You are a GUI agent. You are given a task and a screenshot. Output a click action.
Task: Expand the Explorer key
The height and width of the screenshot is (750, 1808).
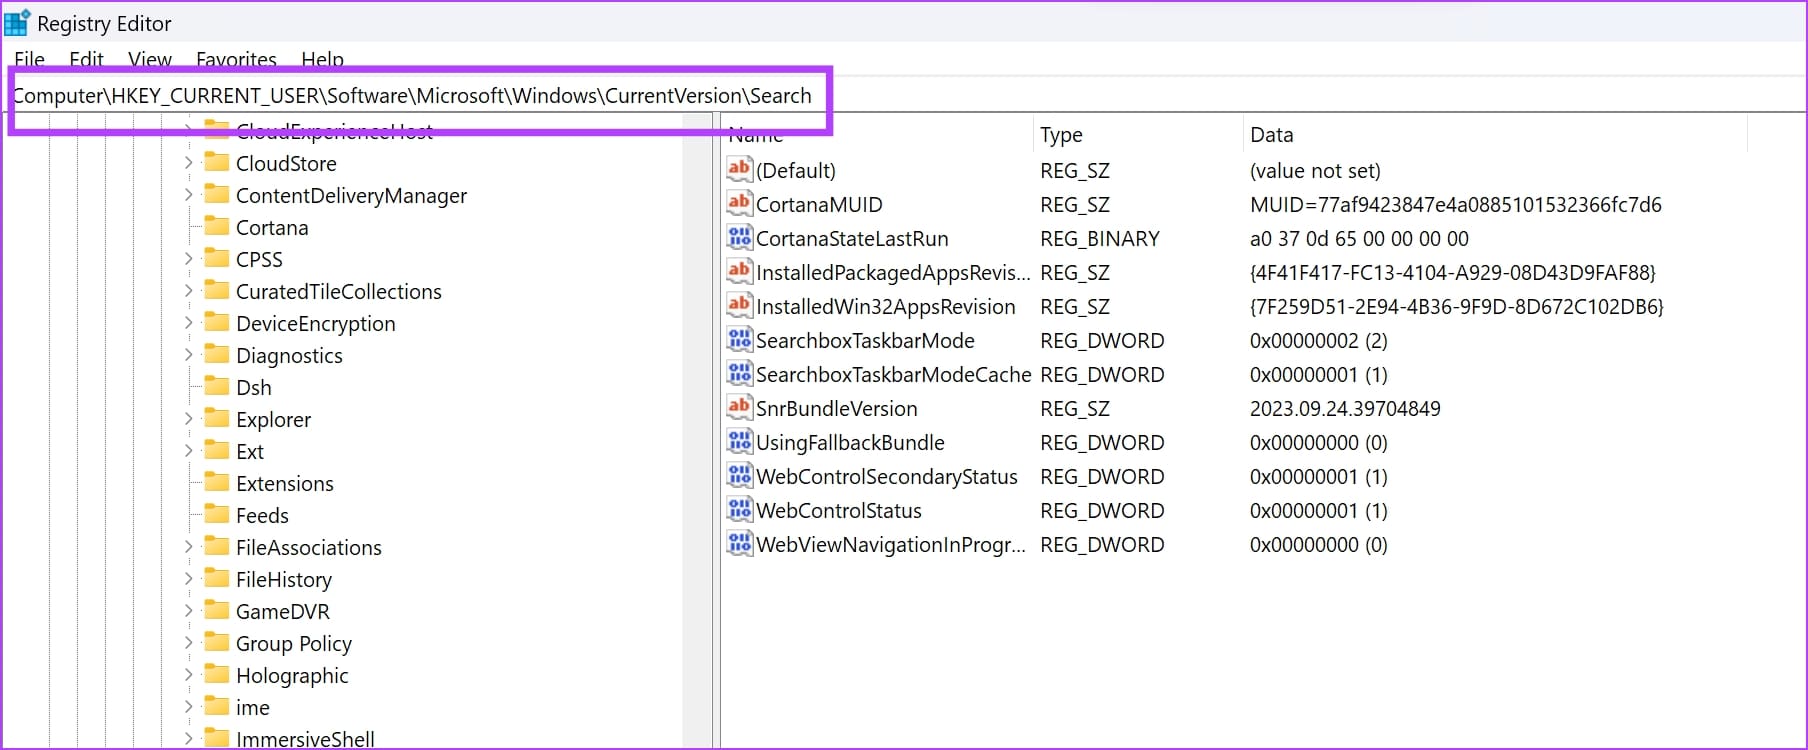click(188, 418)
